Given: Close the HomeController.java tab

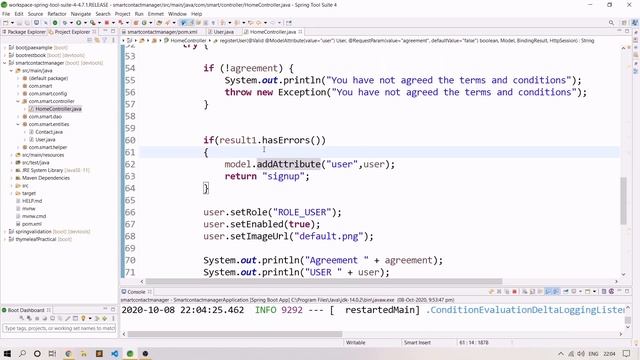Looking at the screenshot, I should (300, 31).
